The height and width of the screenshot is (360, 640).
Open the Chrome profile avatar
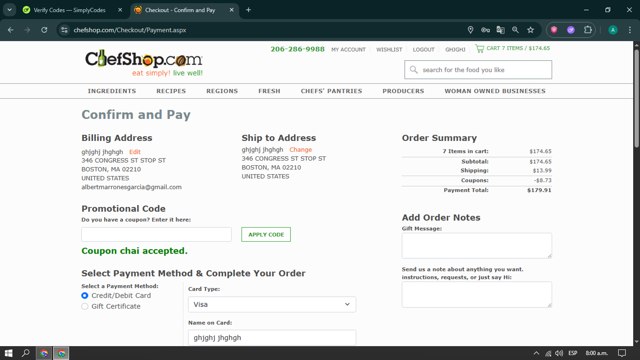[613, 30]
